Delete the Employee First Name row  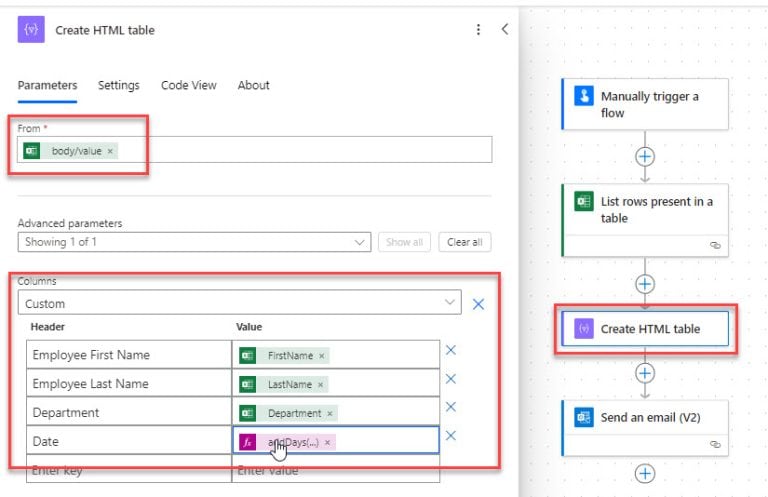[451, 350]
